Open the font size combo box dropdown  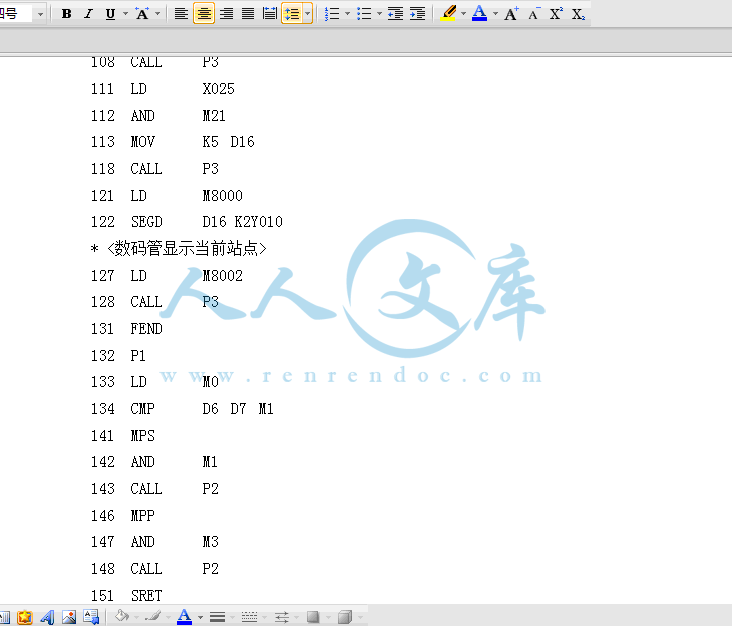40,14
